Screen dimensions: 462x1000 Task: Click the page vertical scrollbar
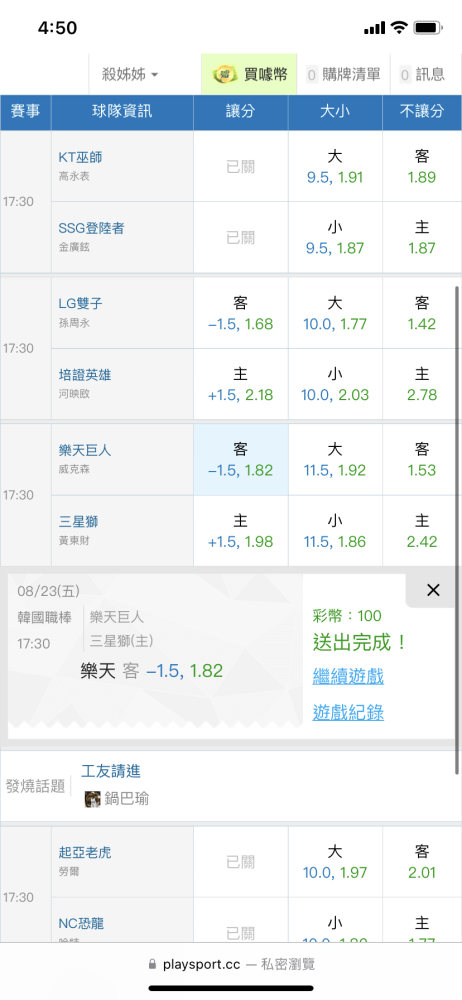[x=457, y=529]
